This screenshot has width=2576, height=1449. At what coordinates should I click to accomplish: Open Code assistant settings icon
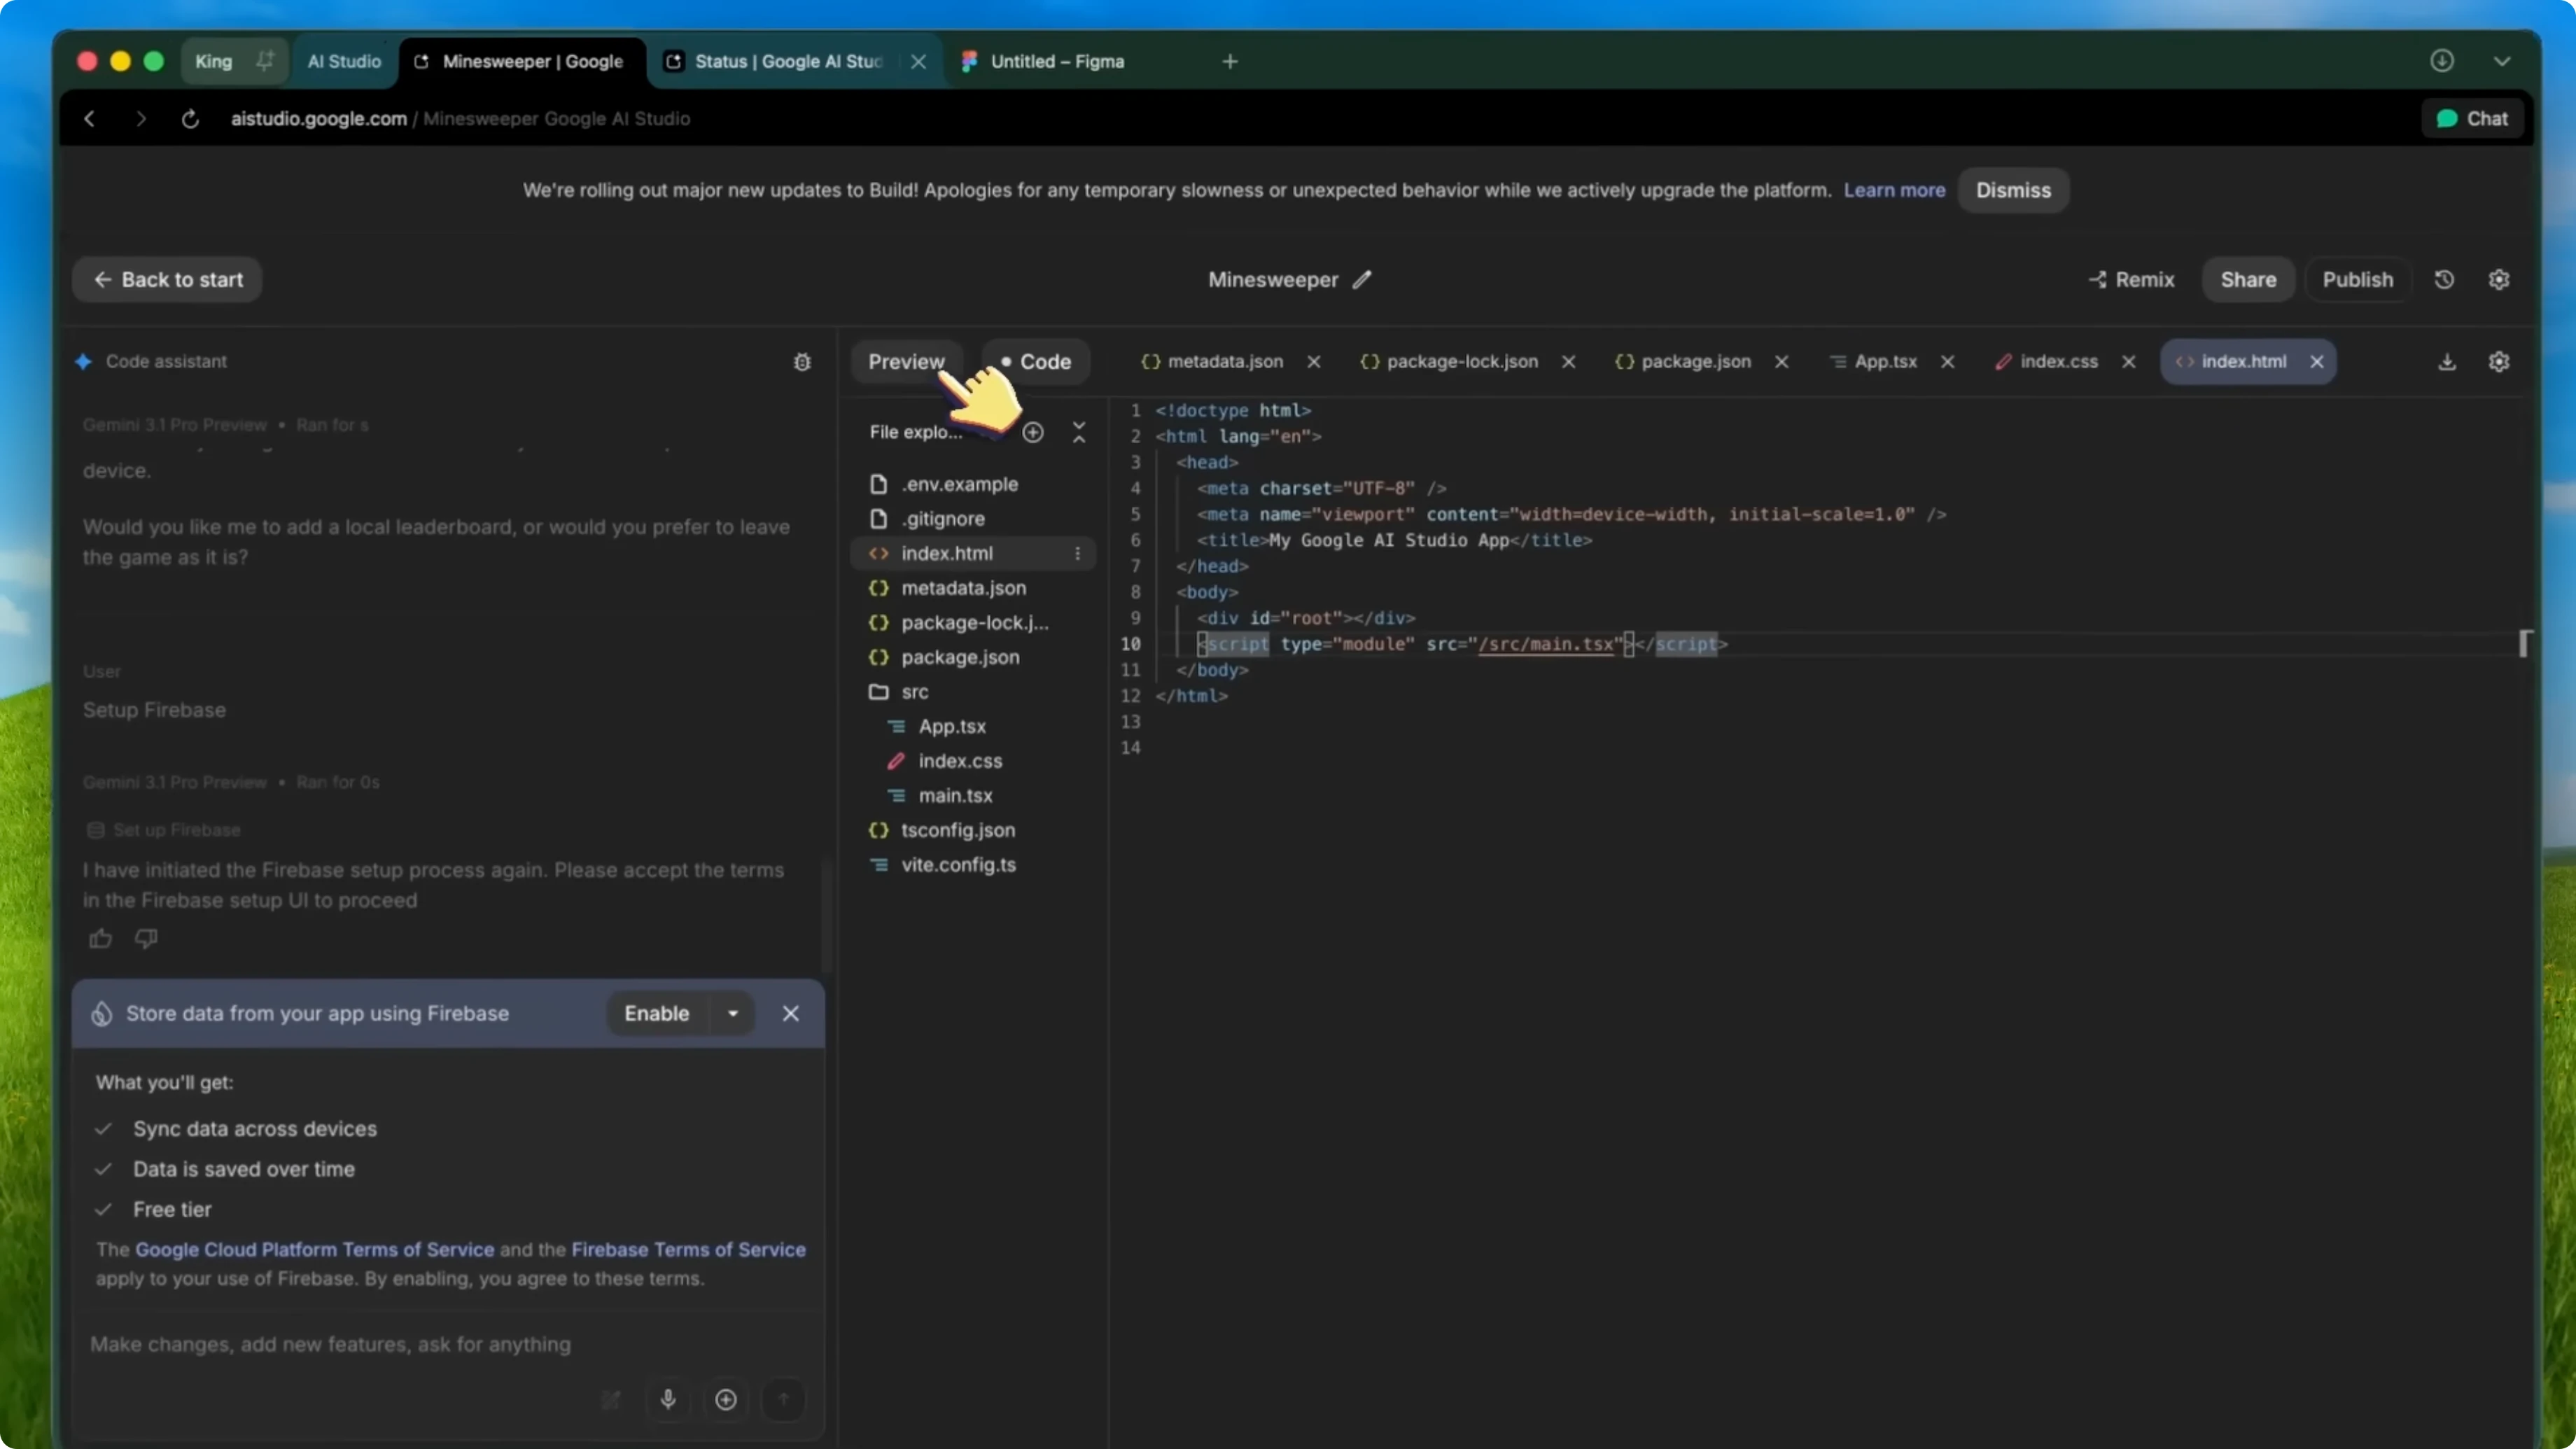point(802,361)
